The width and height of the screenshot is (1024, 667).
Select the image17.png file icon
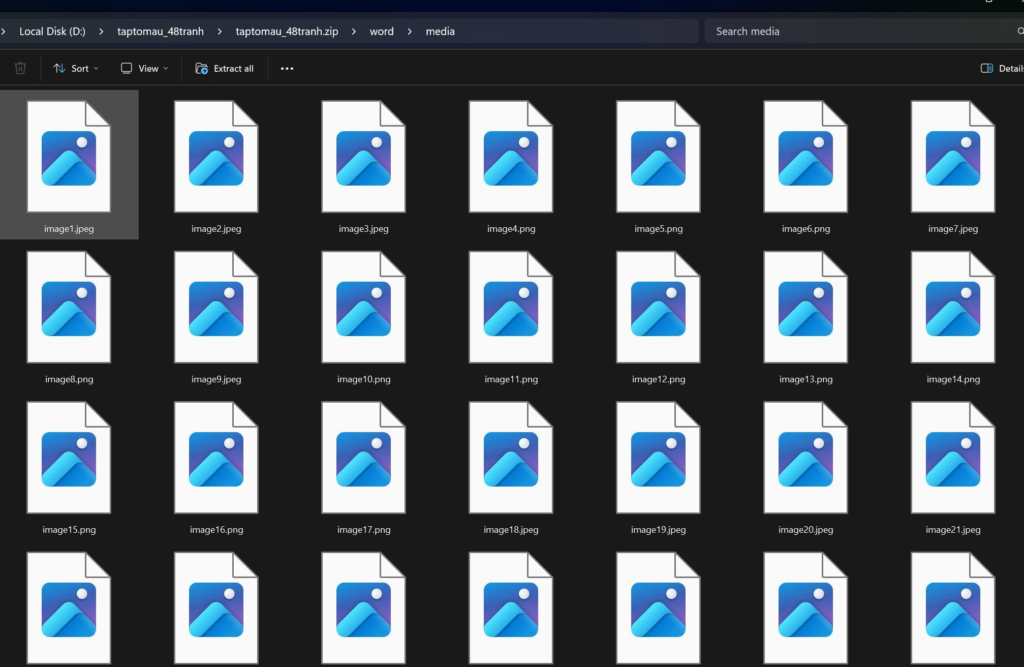click(364, 458)
